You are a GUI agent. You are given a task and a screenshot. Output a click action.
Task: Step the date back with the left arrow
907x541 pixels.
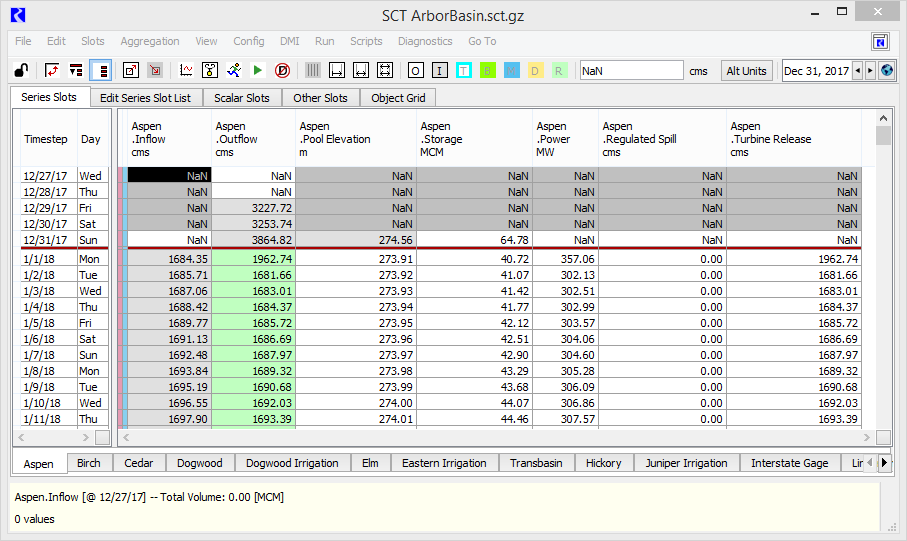click(x=857, y=71)
